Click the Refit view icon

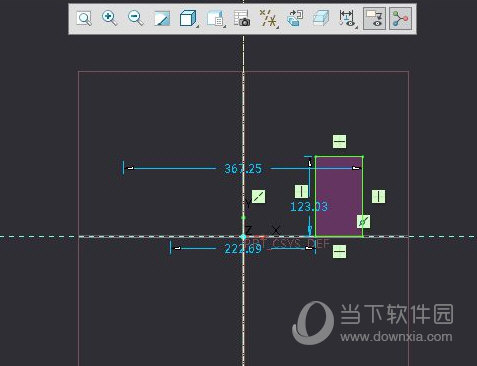84,19
